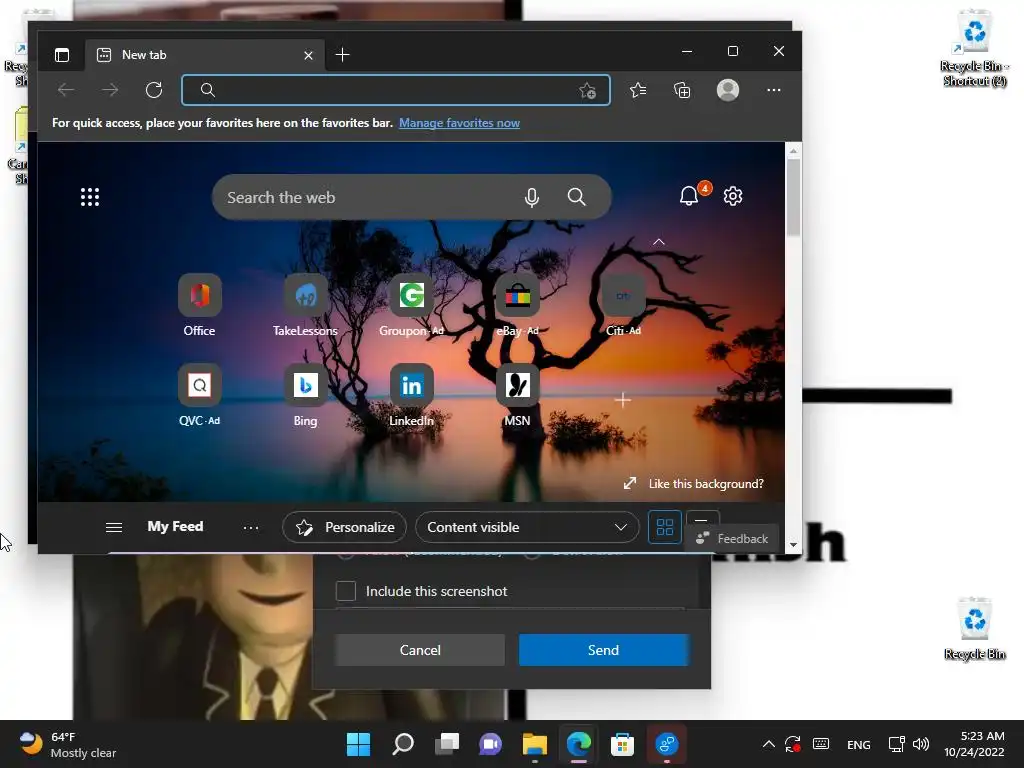Click the Feedback button
Image resolution: width=1024 pixels, height=768 pixels.
(732, 539)
